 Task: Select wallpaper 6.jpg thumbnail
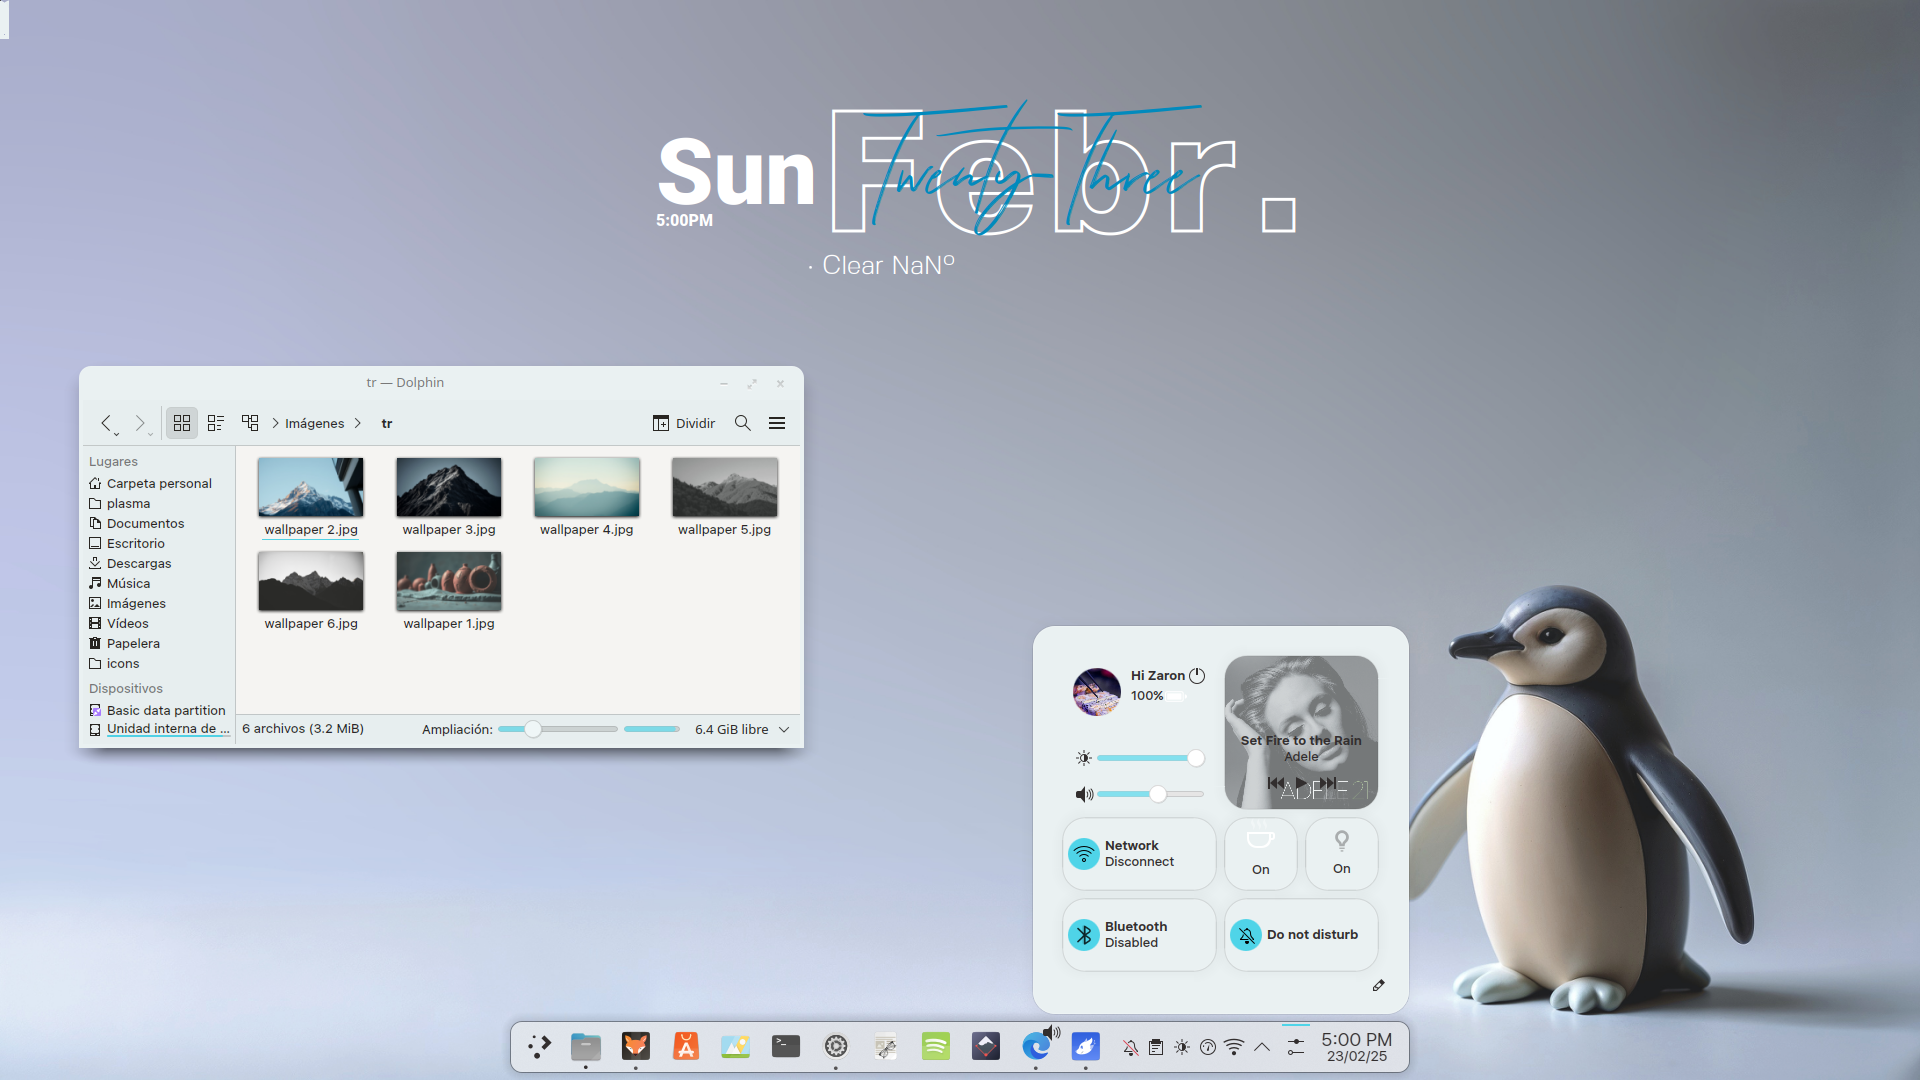click(311, 581)
